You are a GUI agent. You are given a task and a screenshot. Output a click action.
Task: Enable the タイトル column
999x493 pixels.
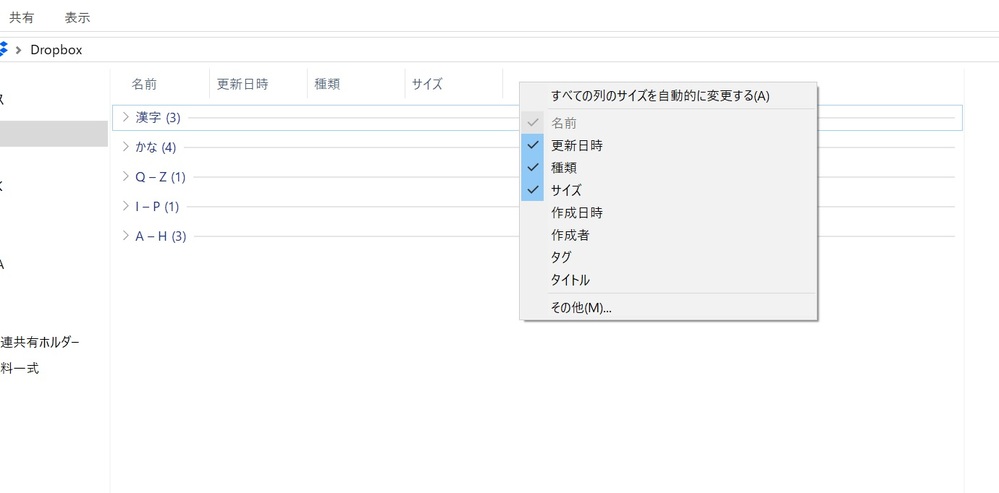coord(570,280)
